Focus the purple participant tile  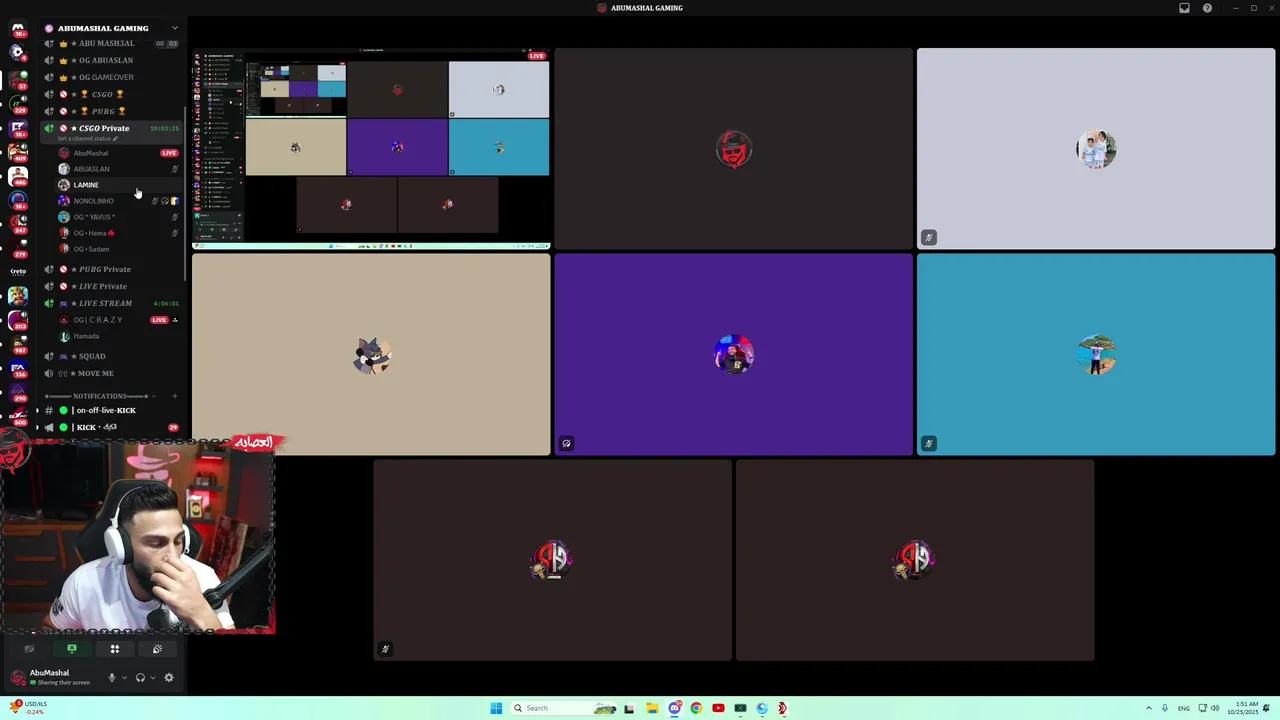pyautogui.click(x=734, y=355)
